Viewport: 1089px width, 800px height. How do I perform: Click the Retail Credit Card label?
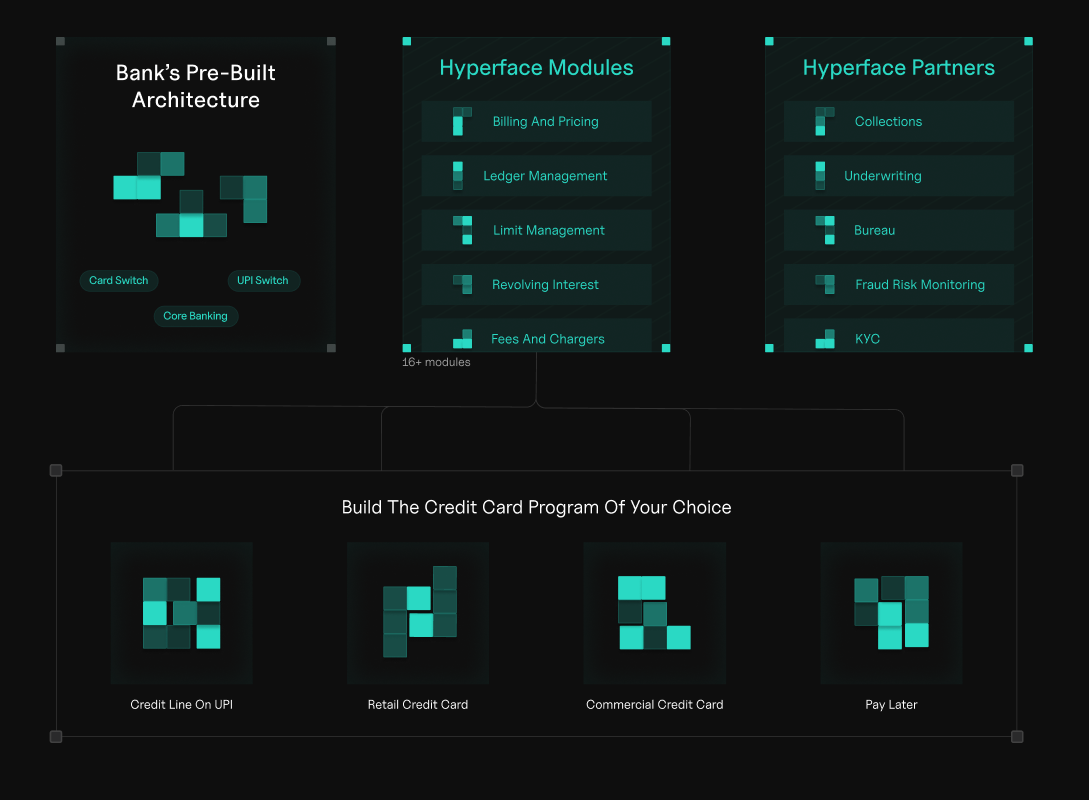(x=418, y=704)
